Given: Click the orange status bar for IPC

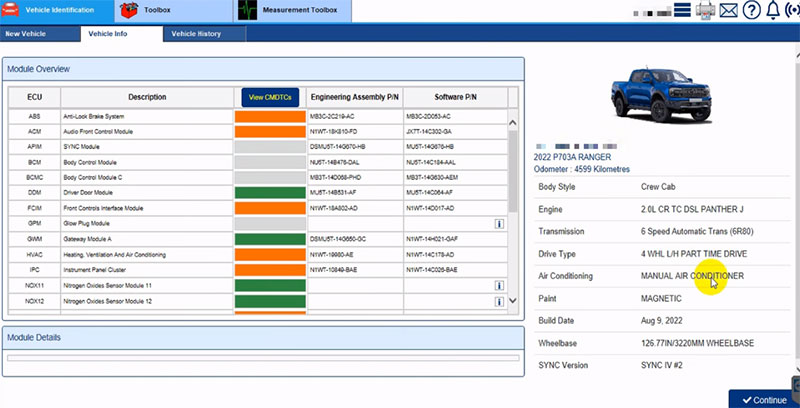Looking at the screenshot, I should click(x=270, y=270).
